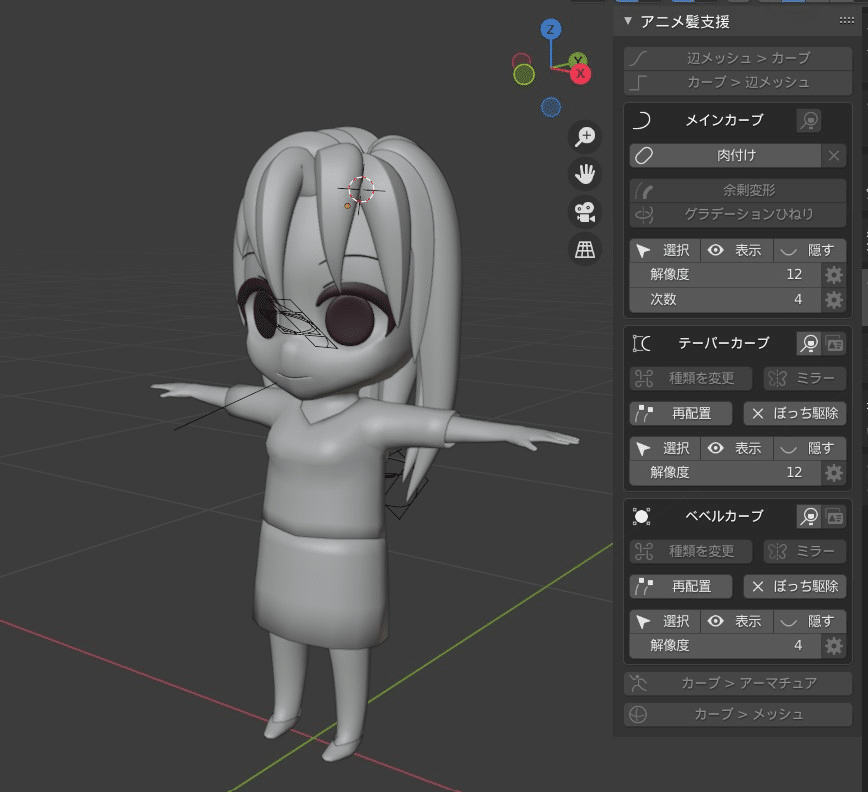Click ベベルカーブ rename card icon
Viewport: 868px width, 792px height.
click(834, 516)
